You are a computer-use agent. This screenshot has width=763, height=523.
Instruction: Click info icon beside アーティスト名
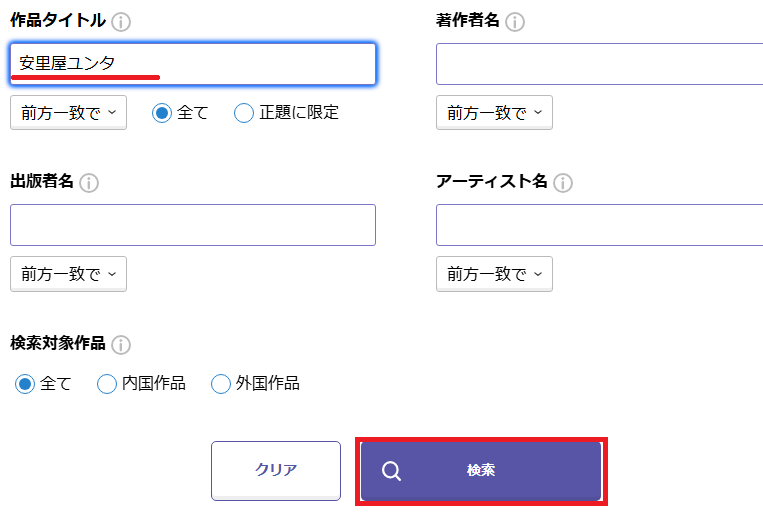click(x=563, y=183)
